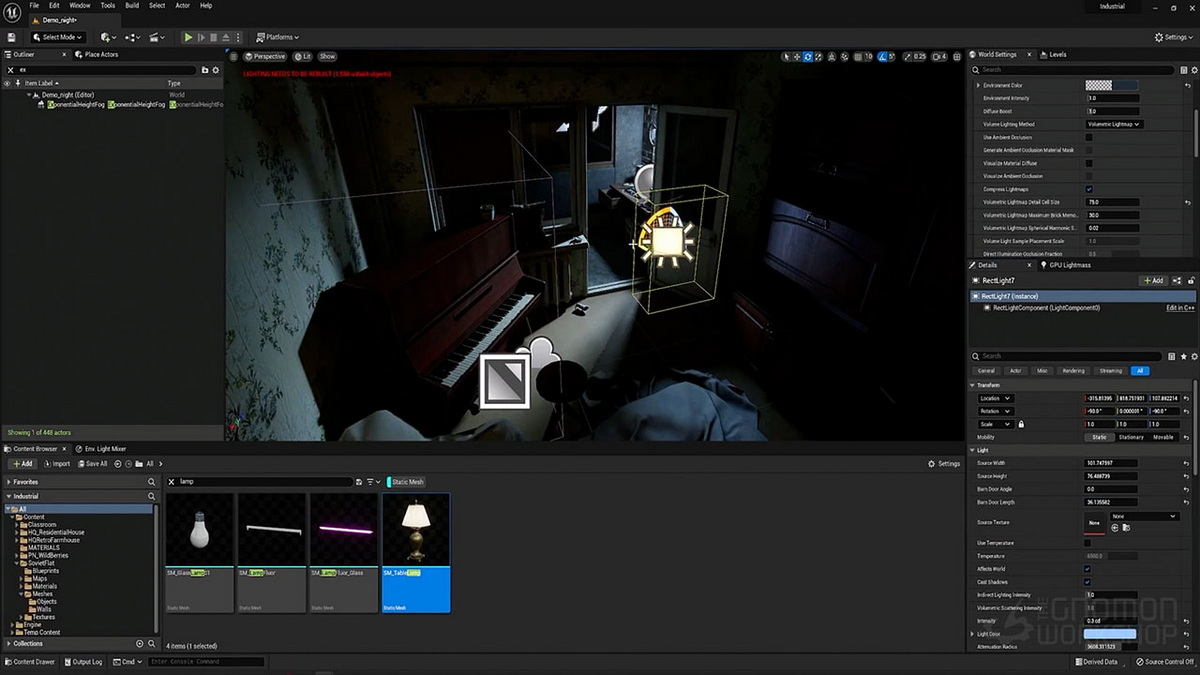Reset Location to default with the arrow
The image size is (1200, 675).
pos(1186,398)
